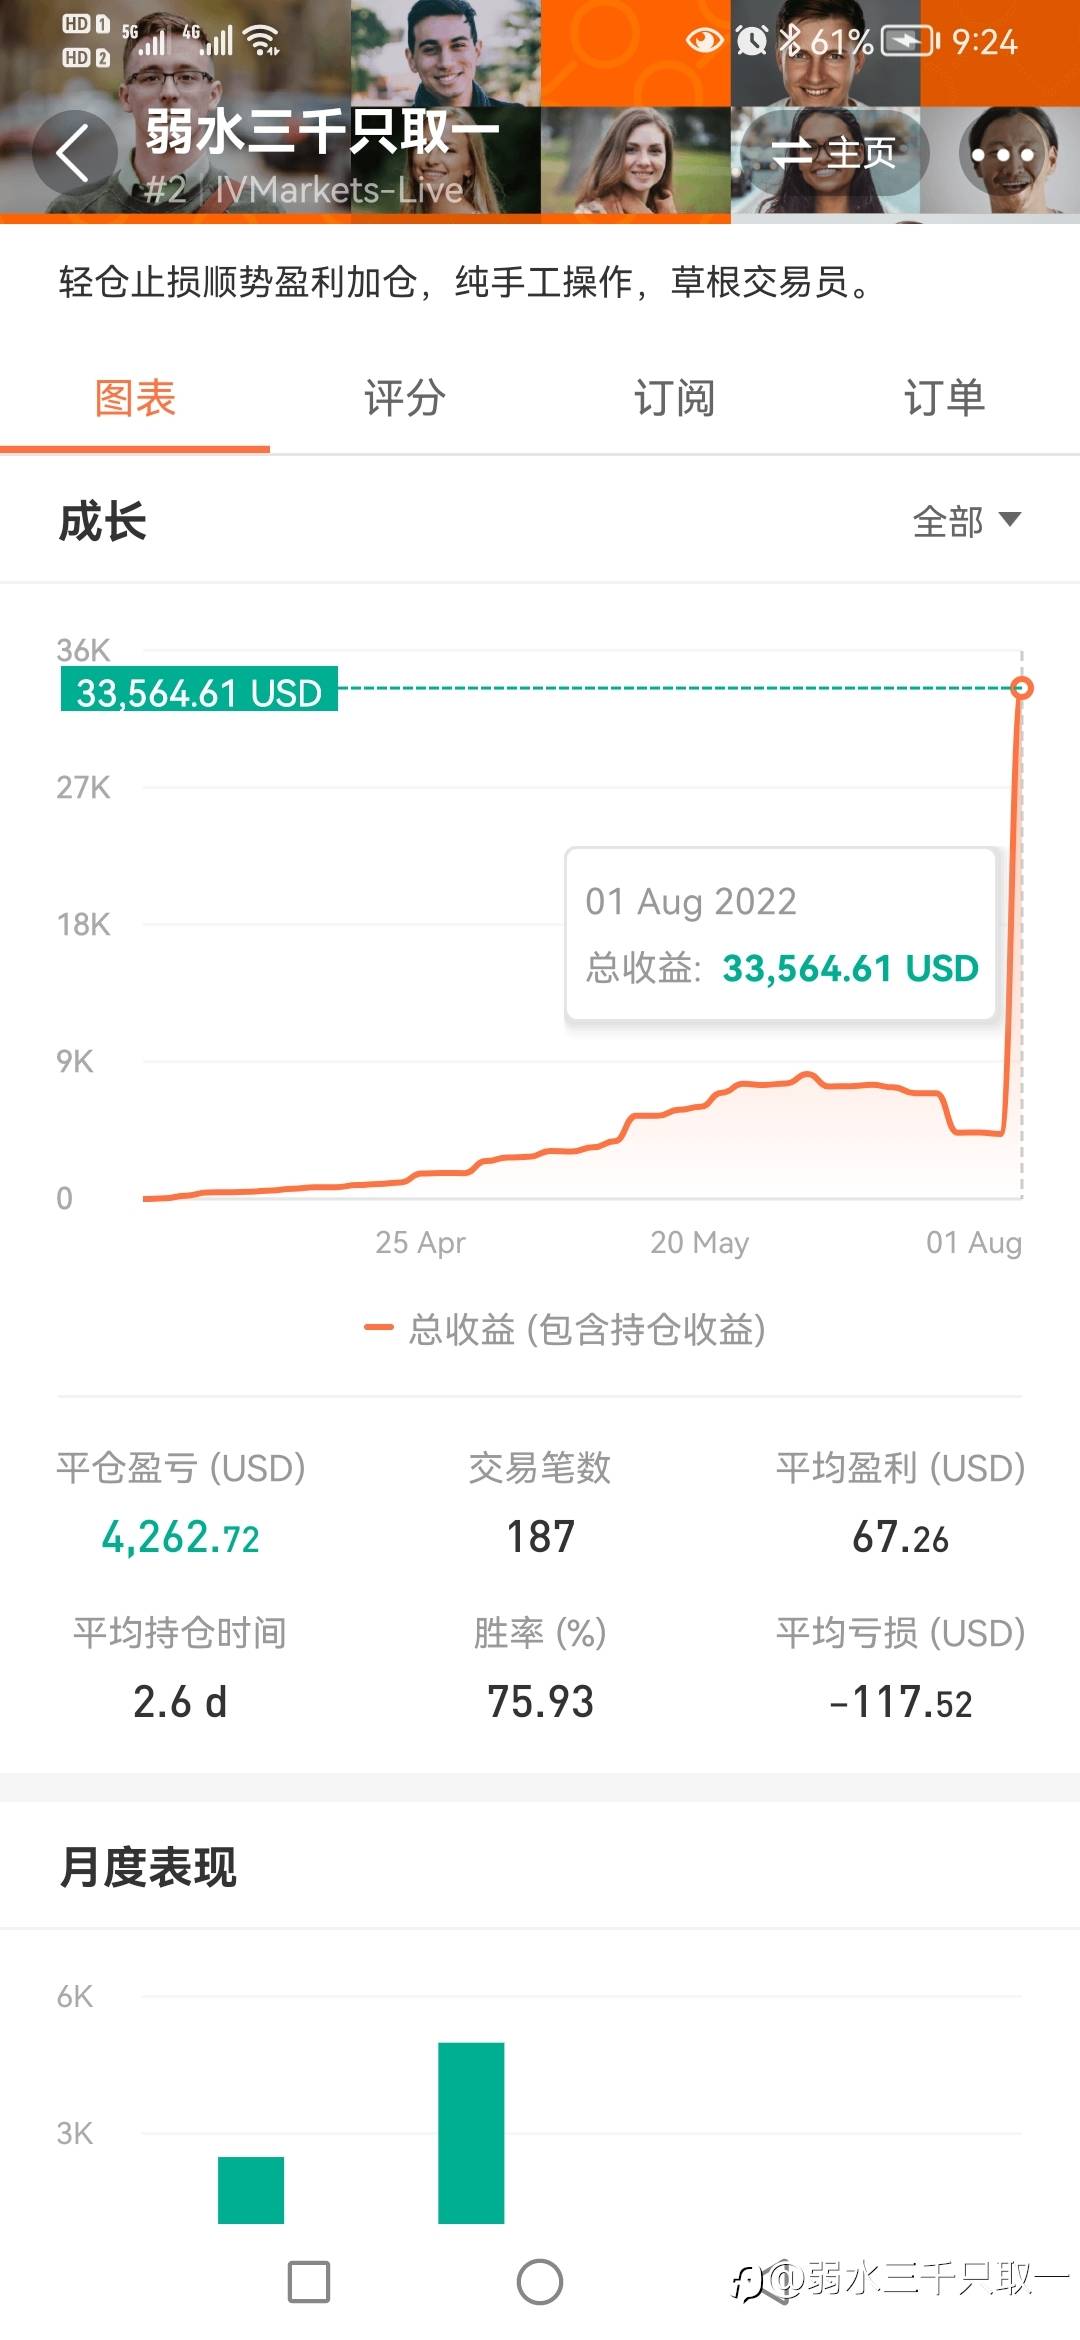This screenshot has width=1080, height=2340.
Task: Toggle the 总收益 legend series
Action: [566, 1329]
